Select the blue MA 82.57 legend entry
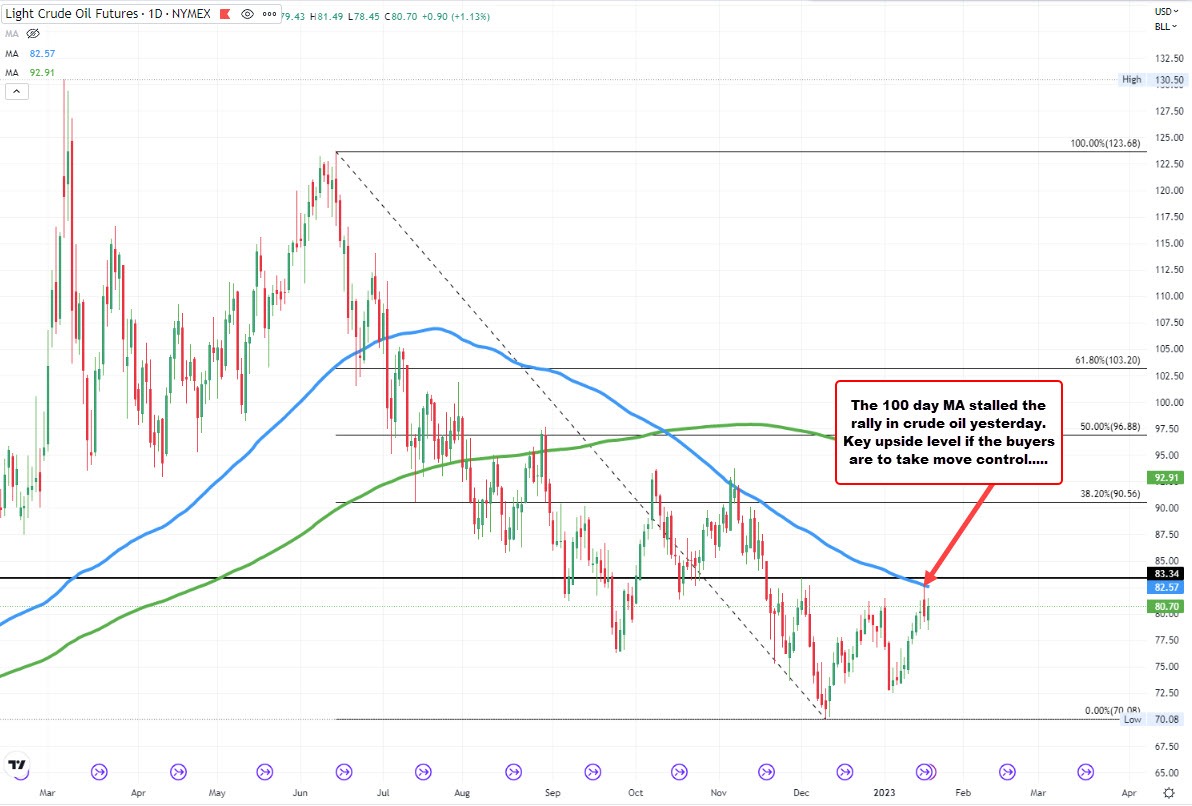 coord(30,53)
